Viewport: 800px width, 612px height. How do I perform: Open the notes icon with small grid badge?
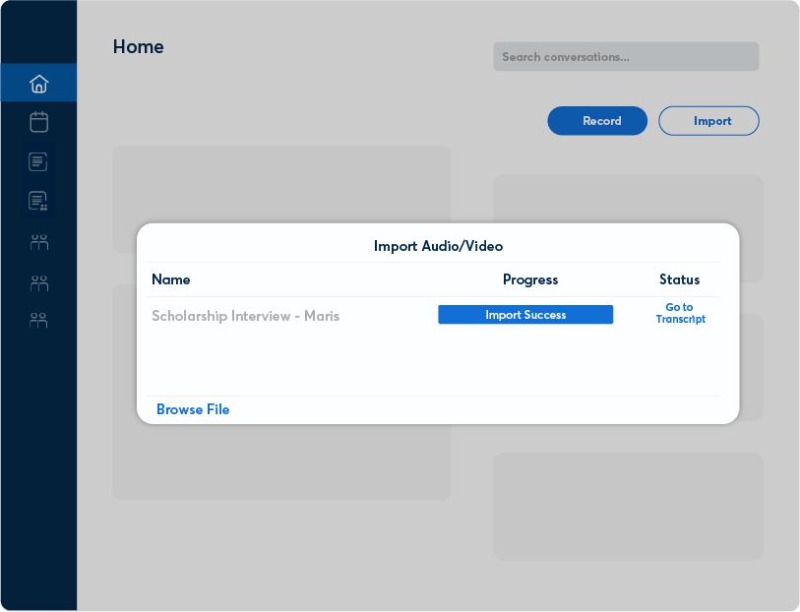pos(39,201)
